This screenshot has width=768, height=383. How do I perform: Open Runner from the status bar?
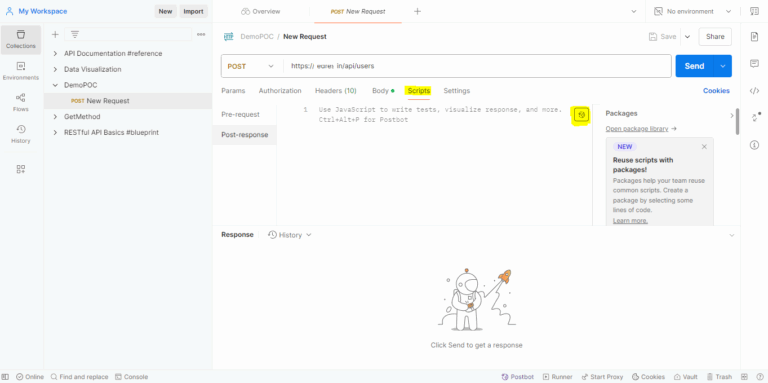coord(557,377)
